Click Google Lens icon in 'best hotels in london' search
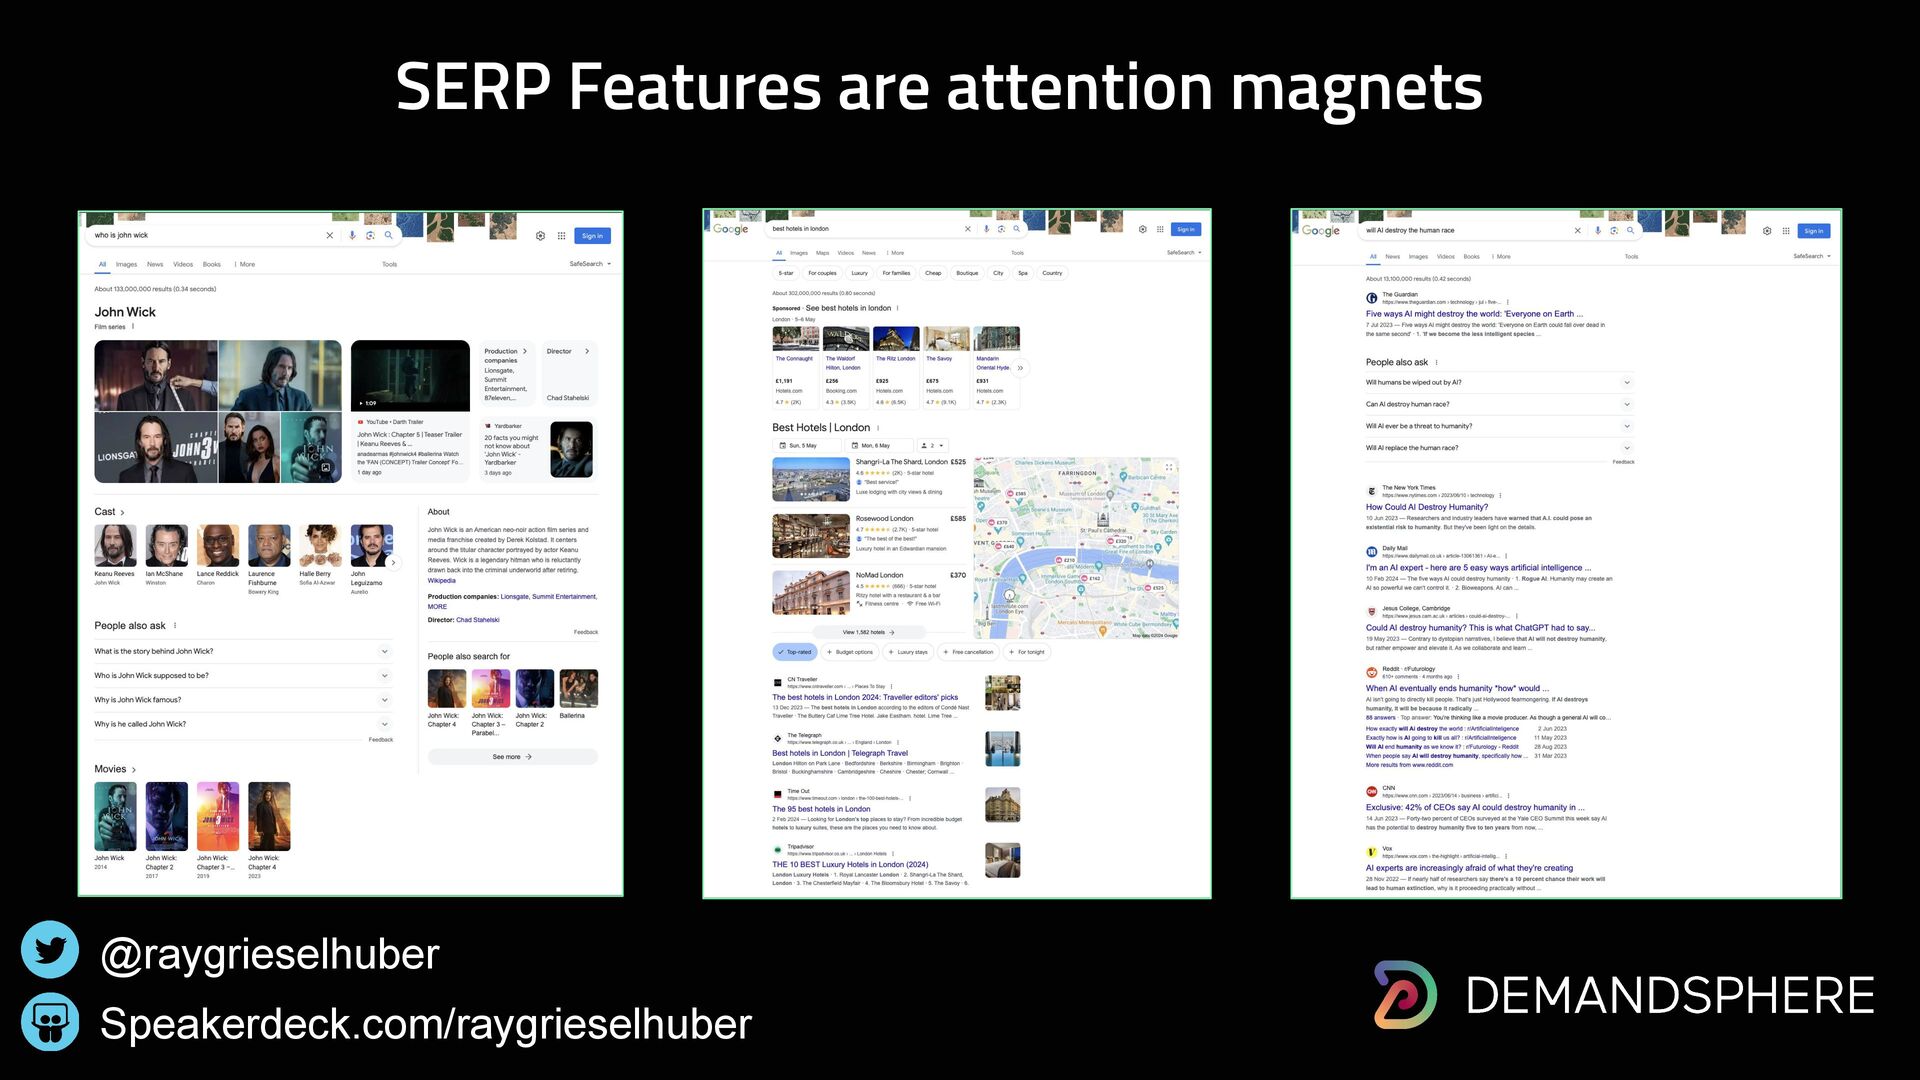 [1001, 229]
